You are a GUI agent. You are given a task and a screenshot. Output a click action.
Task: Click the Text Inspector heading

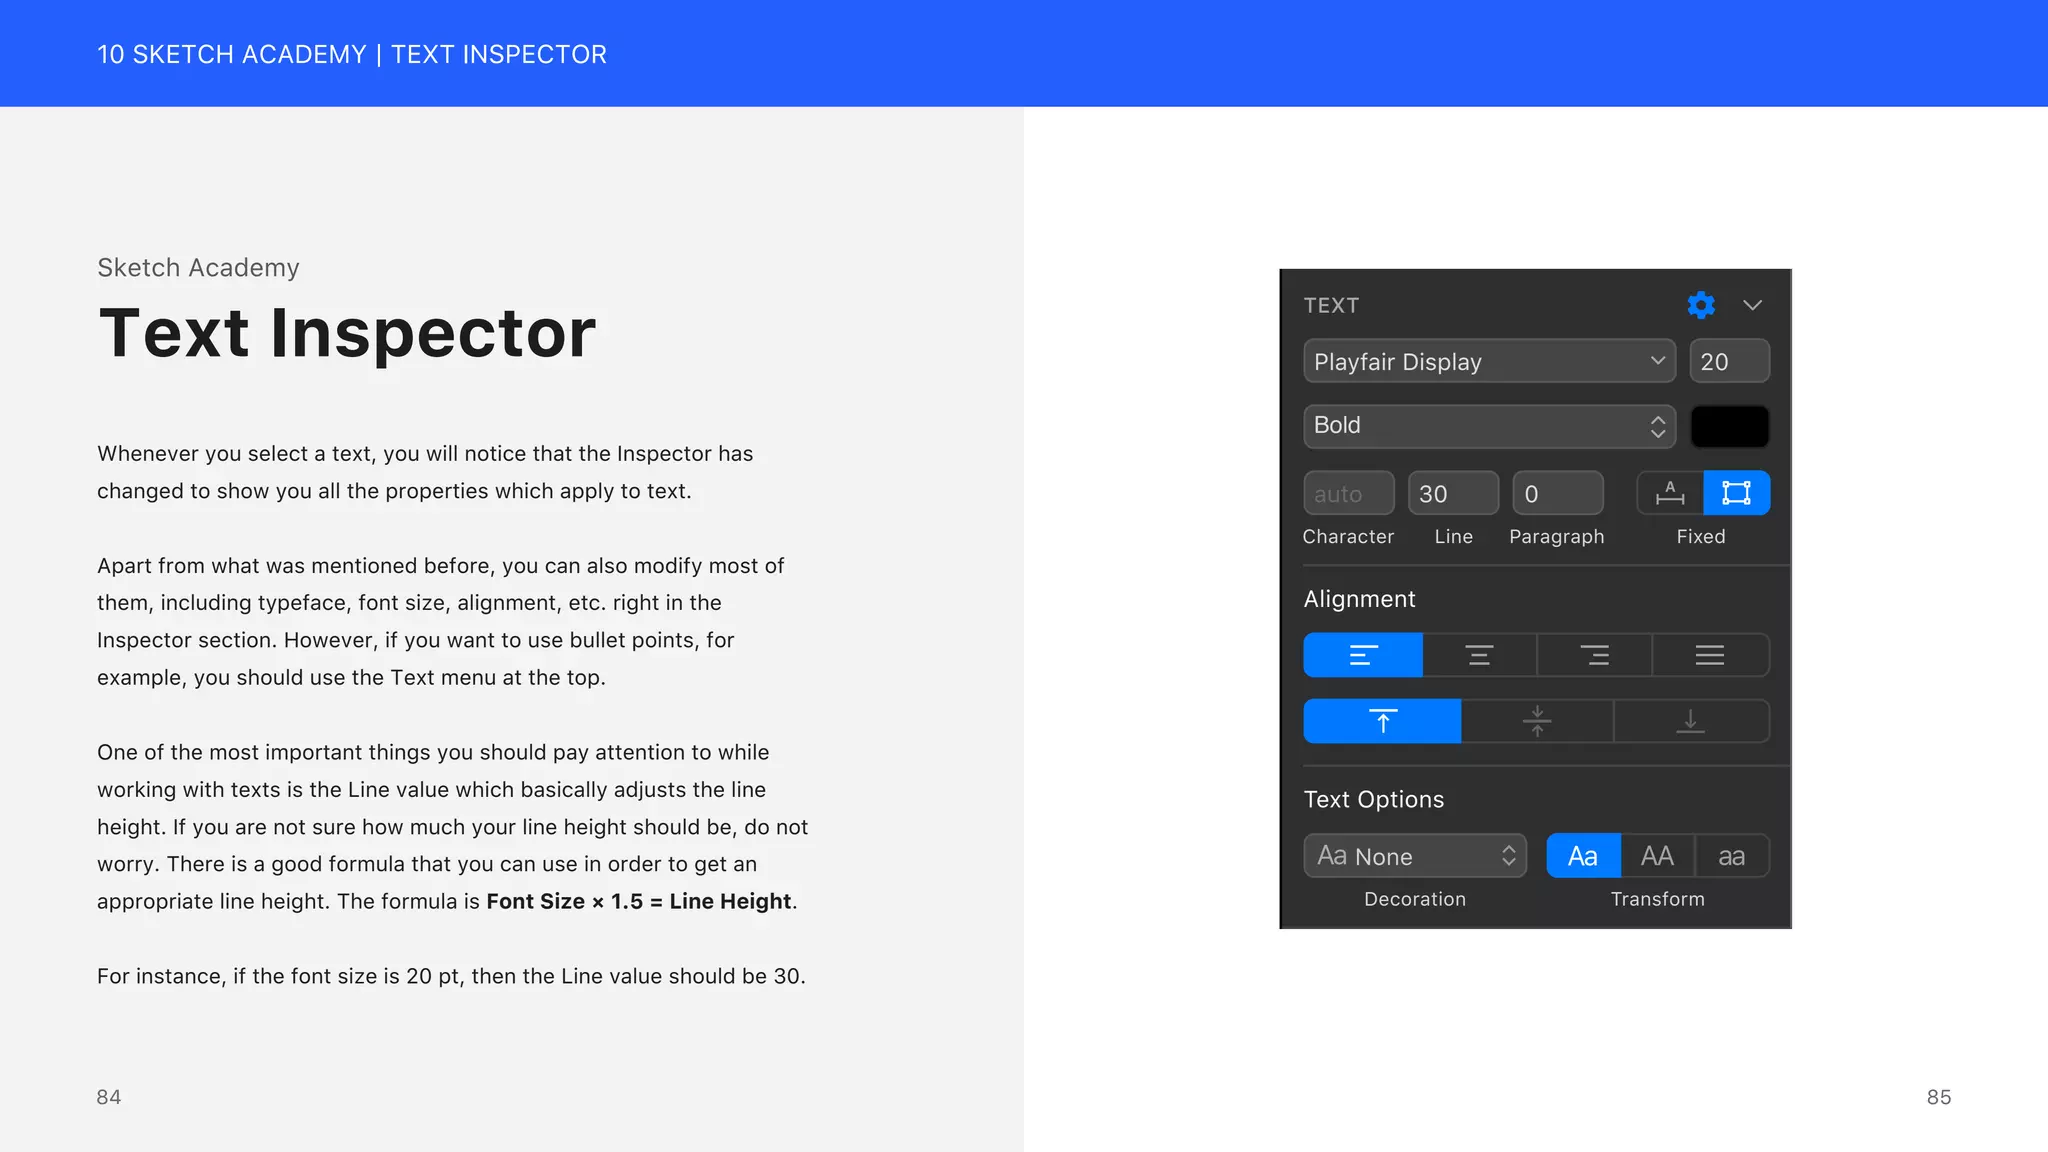pyautogui.click(x=347, y=332)
